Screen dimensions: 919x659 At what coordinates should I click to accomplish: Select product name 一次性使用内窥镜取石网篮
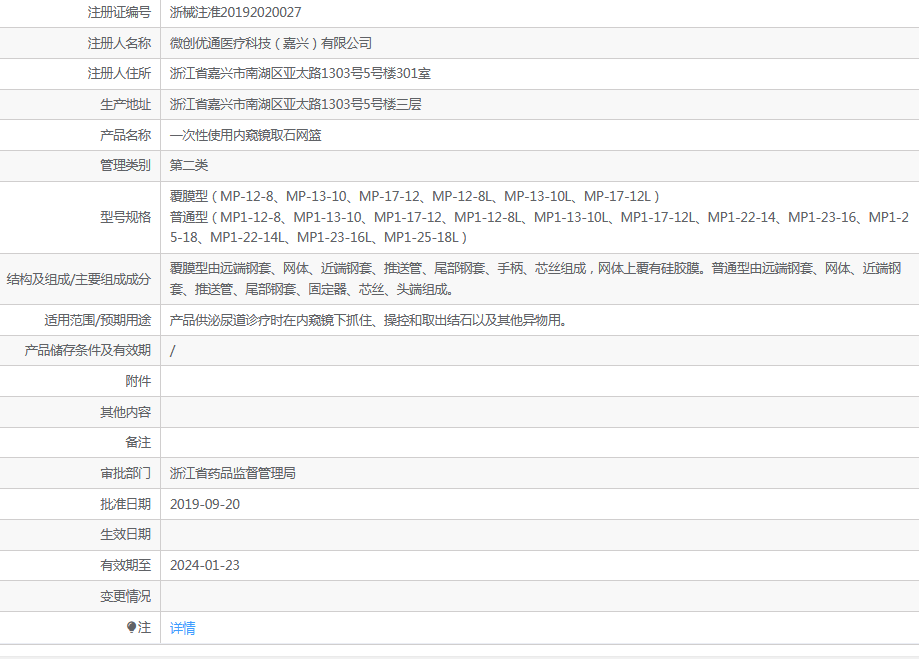click(x=246, y=135)
